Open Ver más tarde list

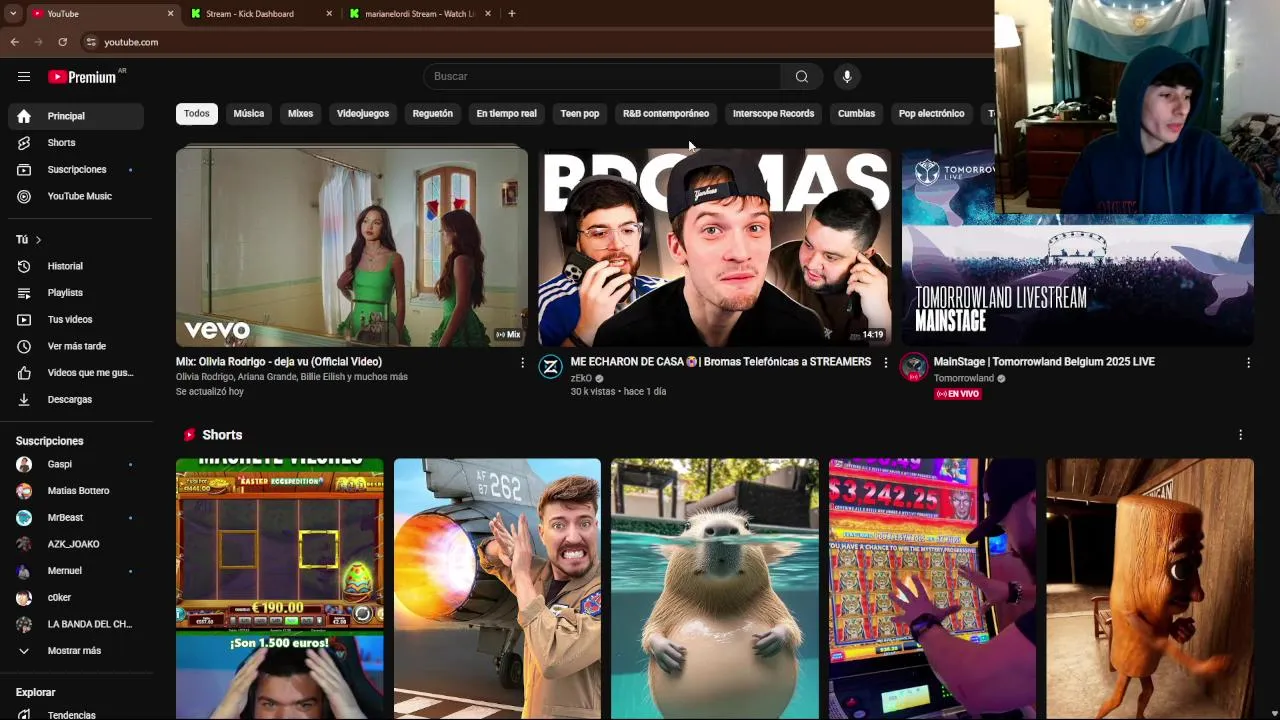pos(76,346)
